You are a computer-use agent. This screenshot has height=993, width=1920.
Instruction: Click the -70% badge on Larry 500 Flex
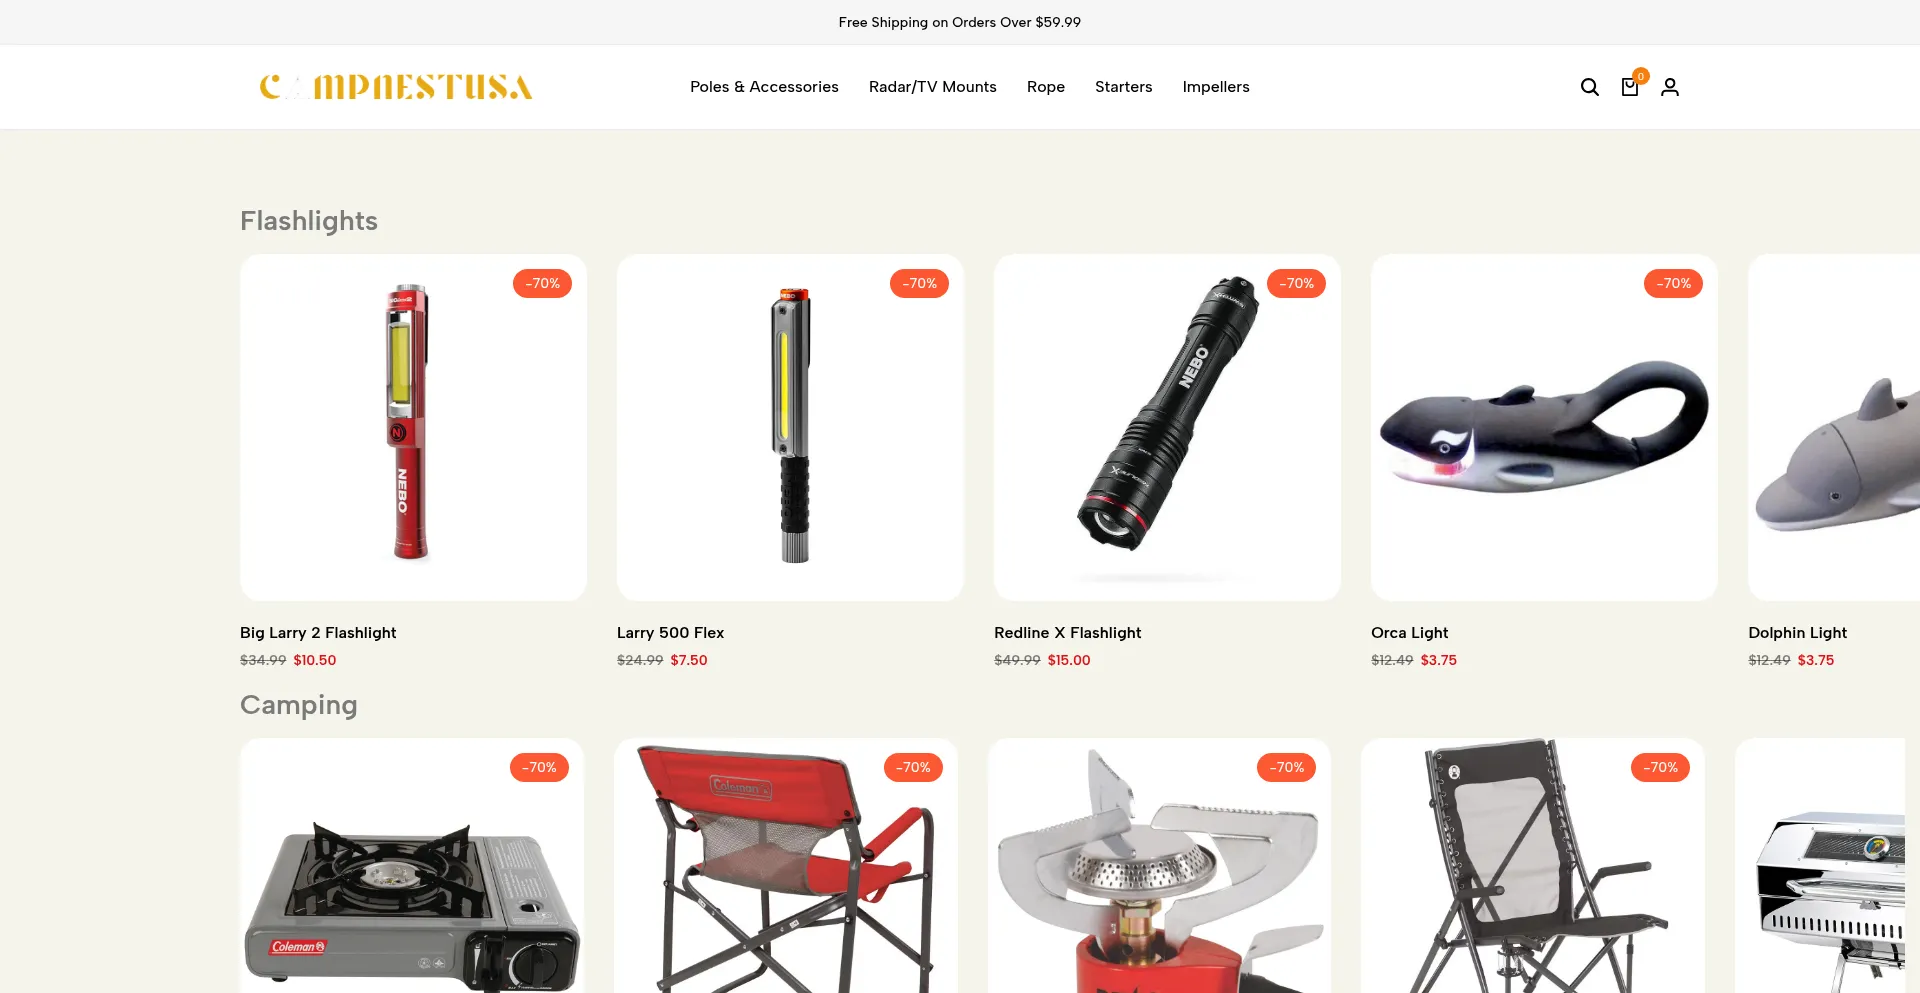(919, 284)
